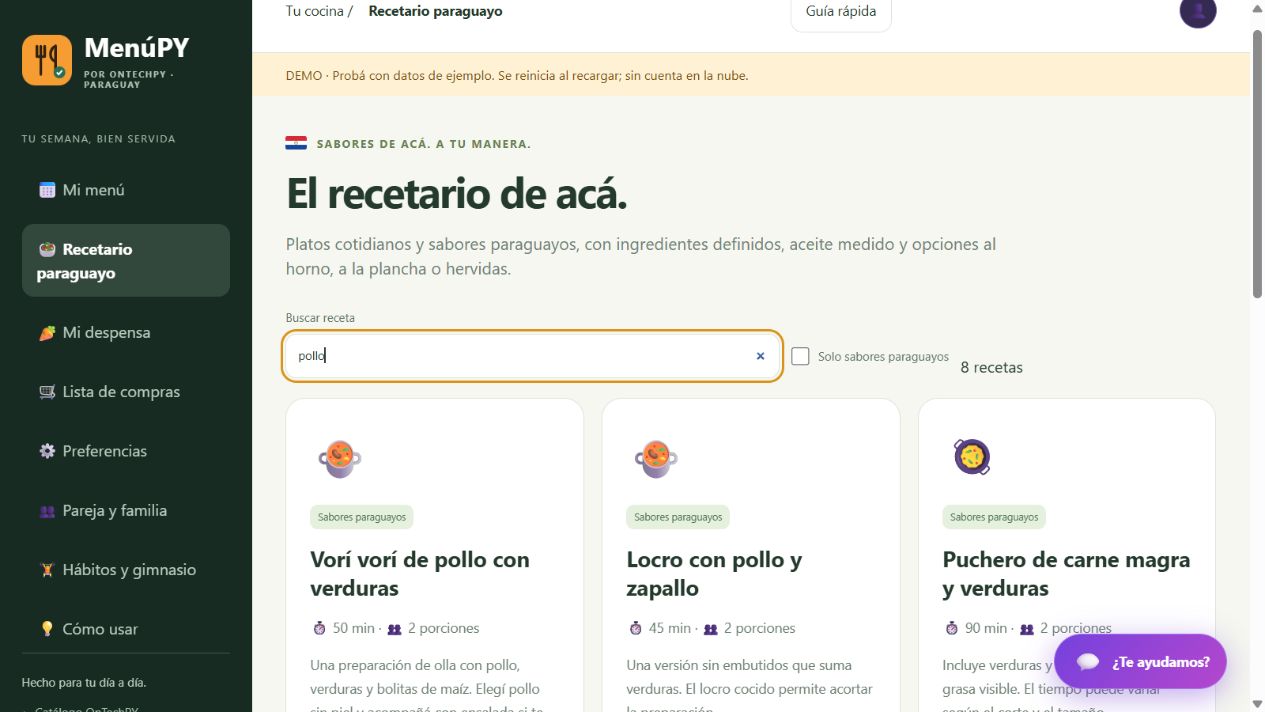The image size is (1265, 712).
Task: Open Lista de compras page
Action: [126, 392]
